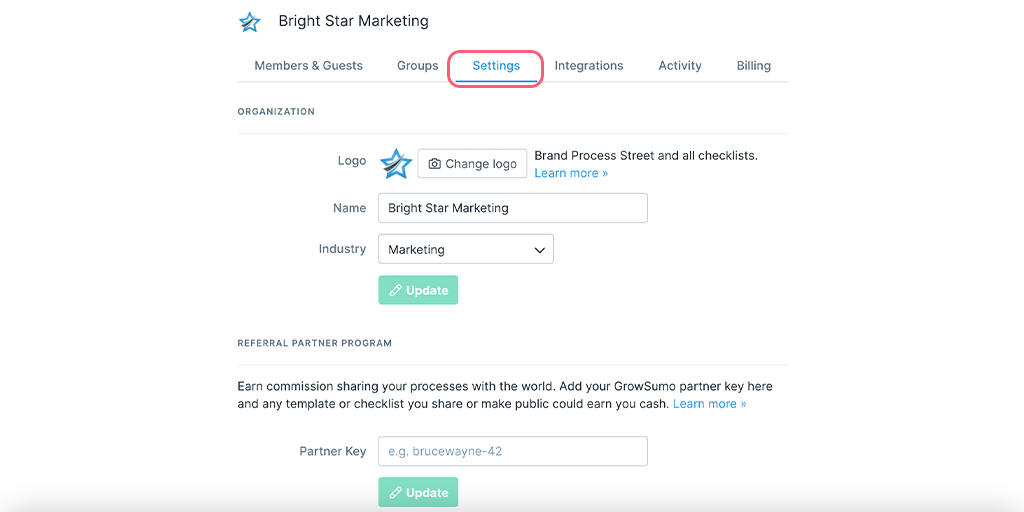The height and width of the screenshot is (512, 1024).
Task: Expand the Industry chevron arrow
Action: [x=539, y=250]
